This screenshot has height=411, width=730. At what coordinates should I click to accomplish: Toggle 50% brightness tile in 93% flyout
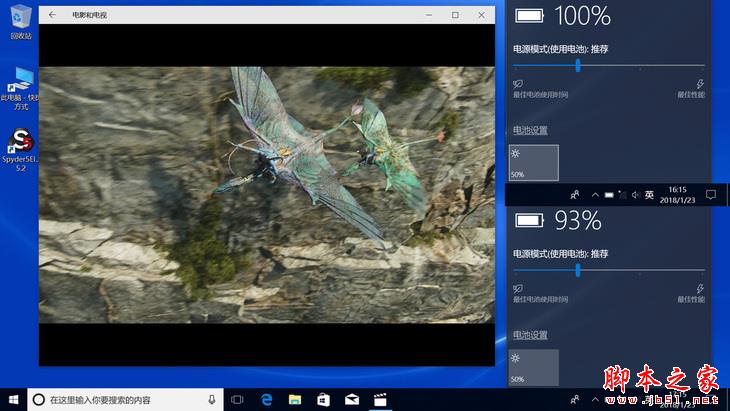coord(534,367)
